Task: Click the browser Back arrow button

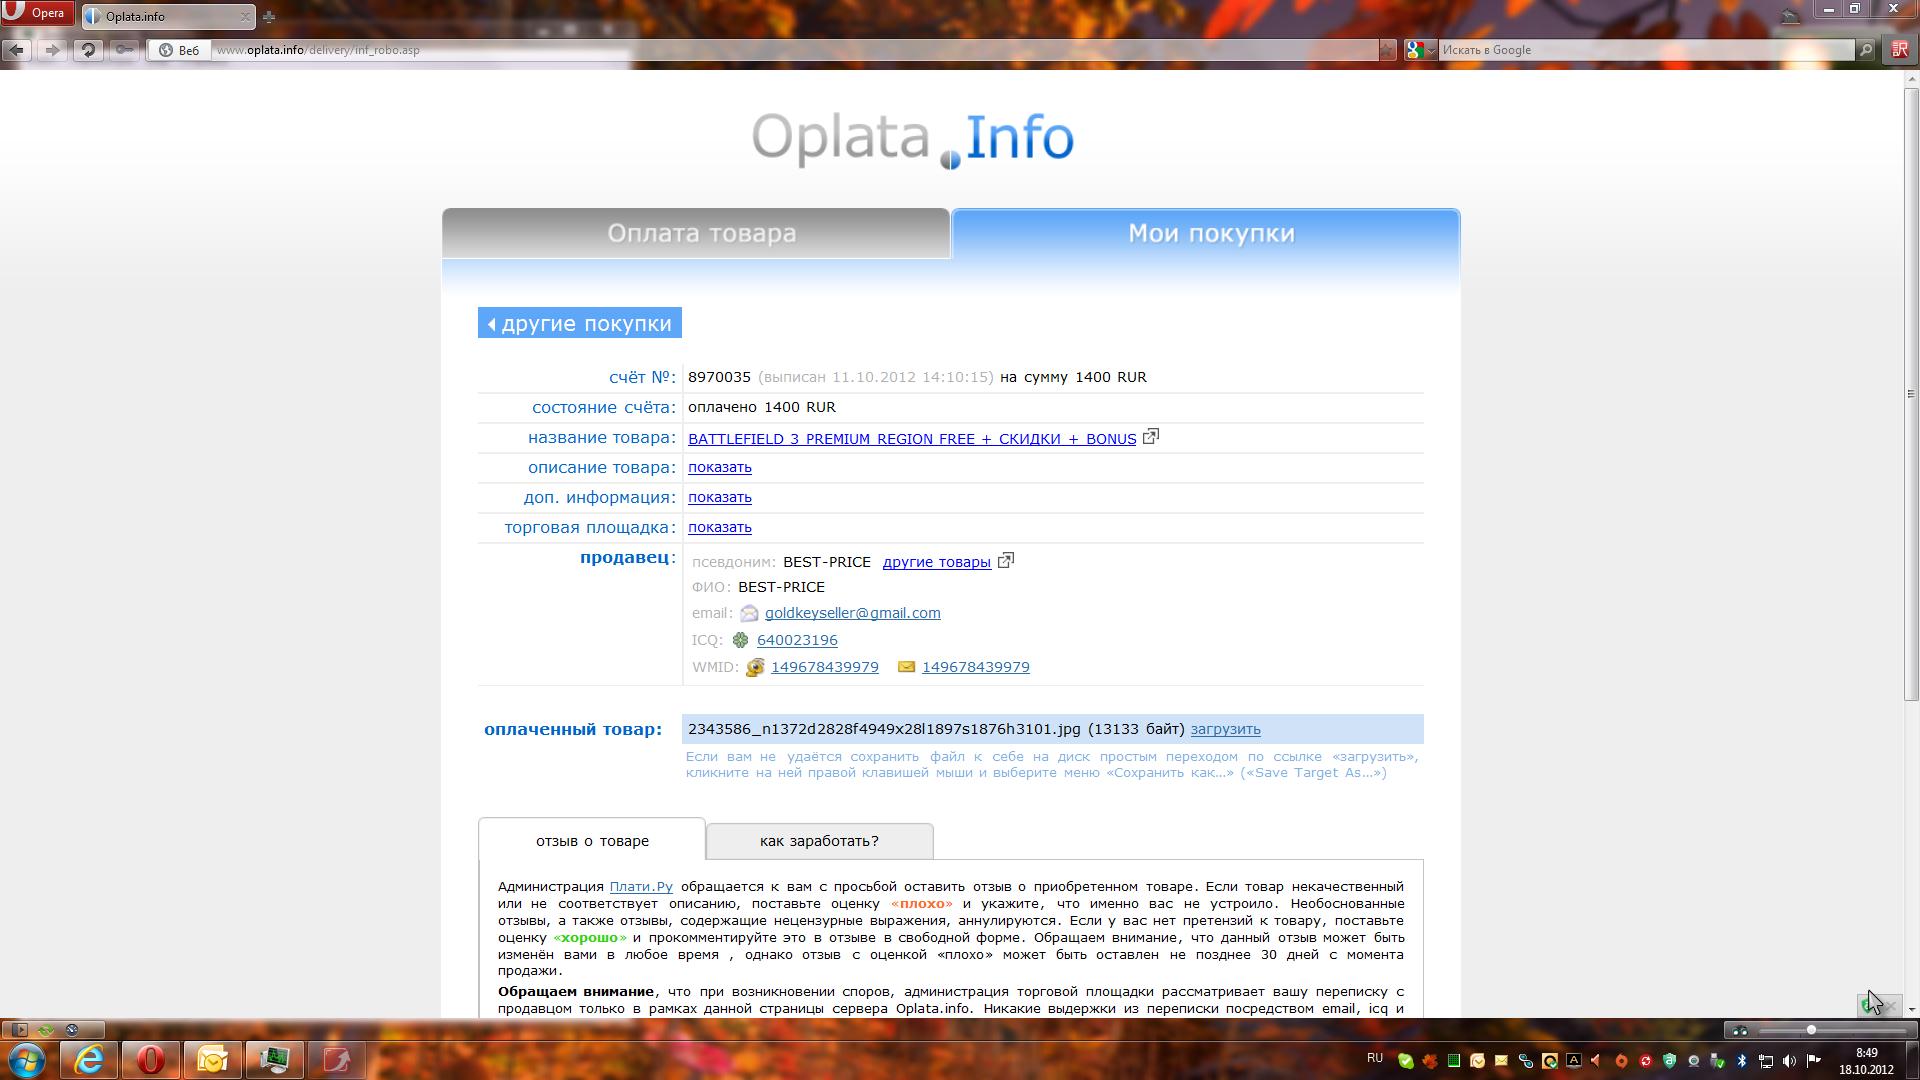Action: click(x=17, y=50)
